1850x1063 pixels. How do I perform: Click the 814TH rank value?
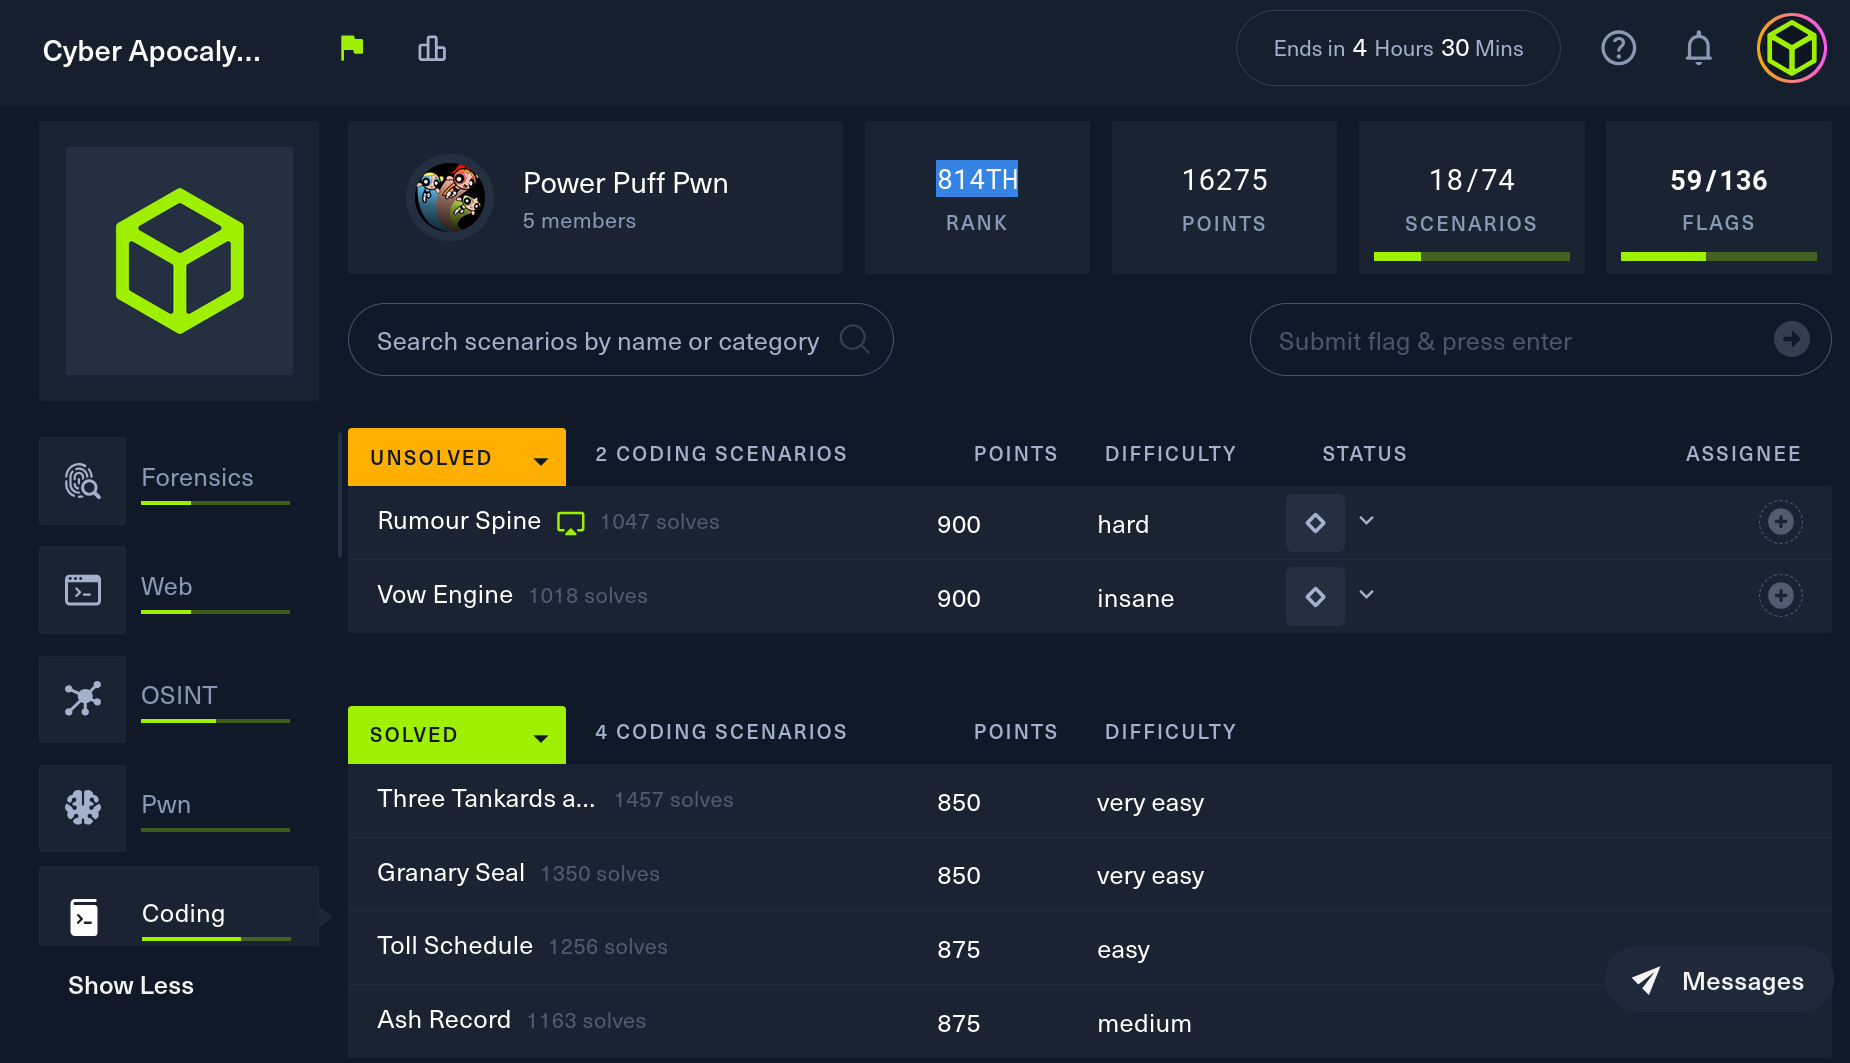tap(977, 179)
